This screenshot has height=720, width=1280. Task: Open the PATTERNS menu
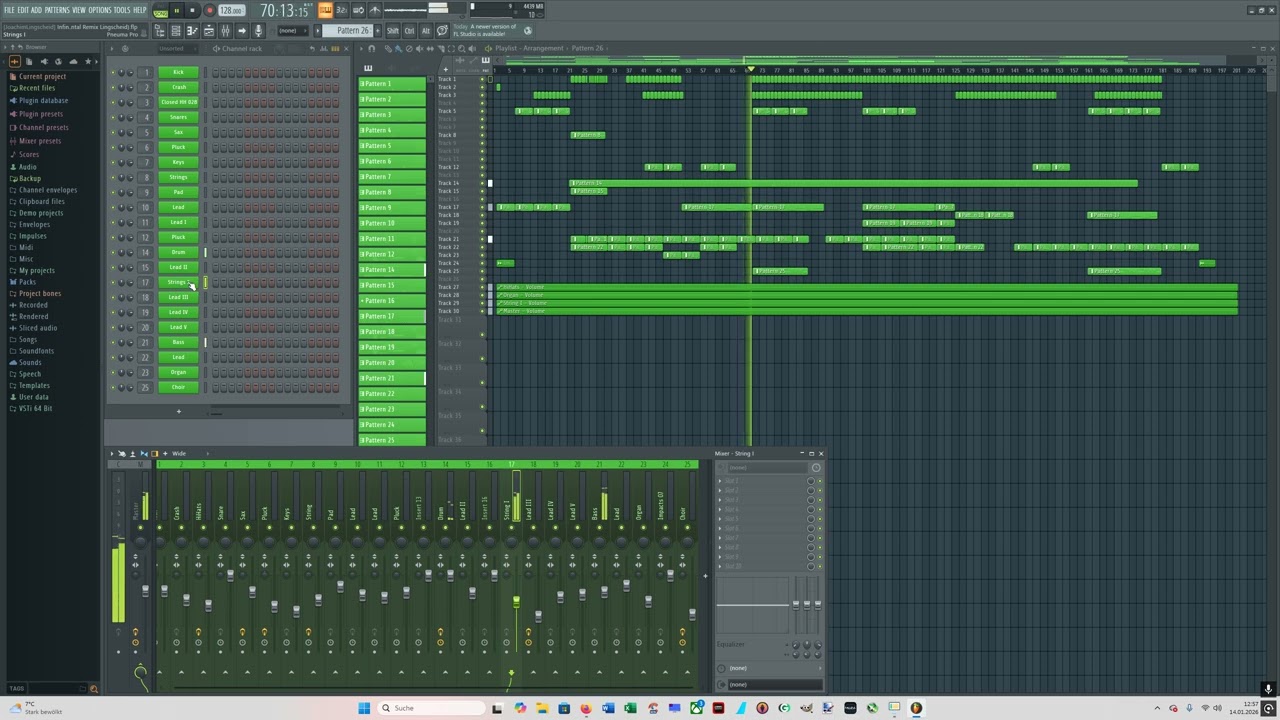pos(57,10)
